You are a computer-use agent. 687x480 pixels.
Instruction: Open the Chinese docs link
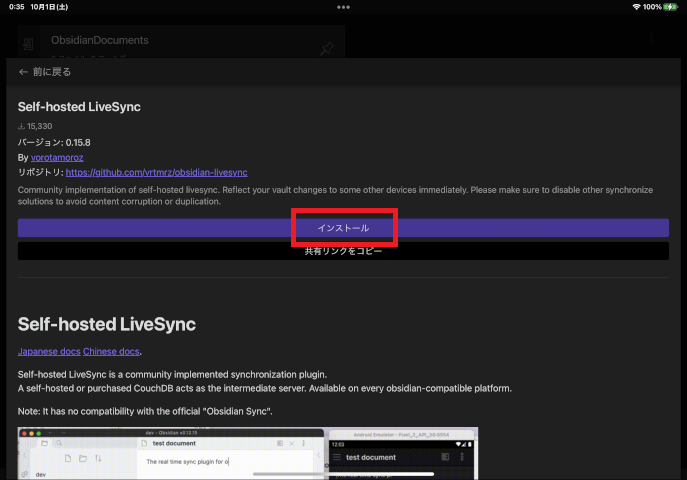[x=111, y=352]
